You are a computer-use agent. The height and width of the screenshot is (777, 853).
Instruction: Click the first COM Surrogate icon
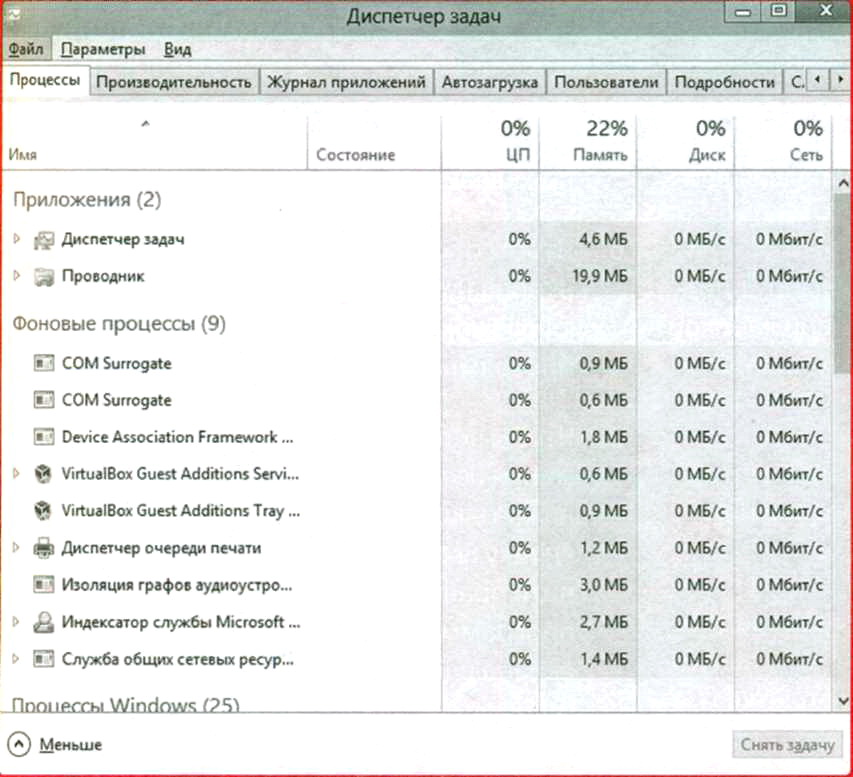coord(43,364)
